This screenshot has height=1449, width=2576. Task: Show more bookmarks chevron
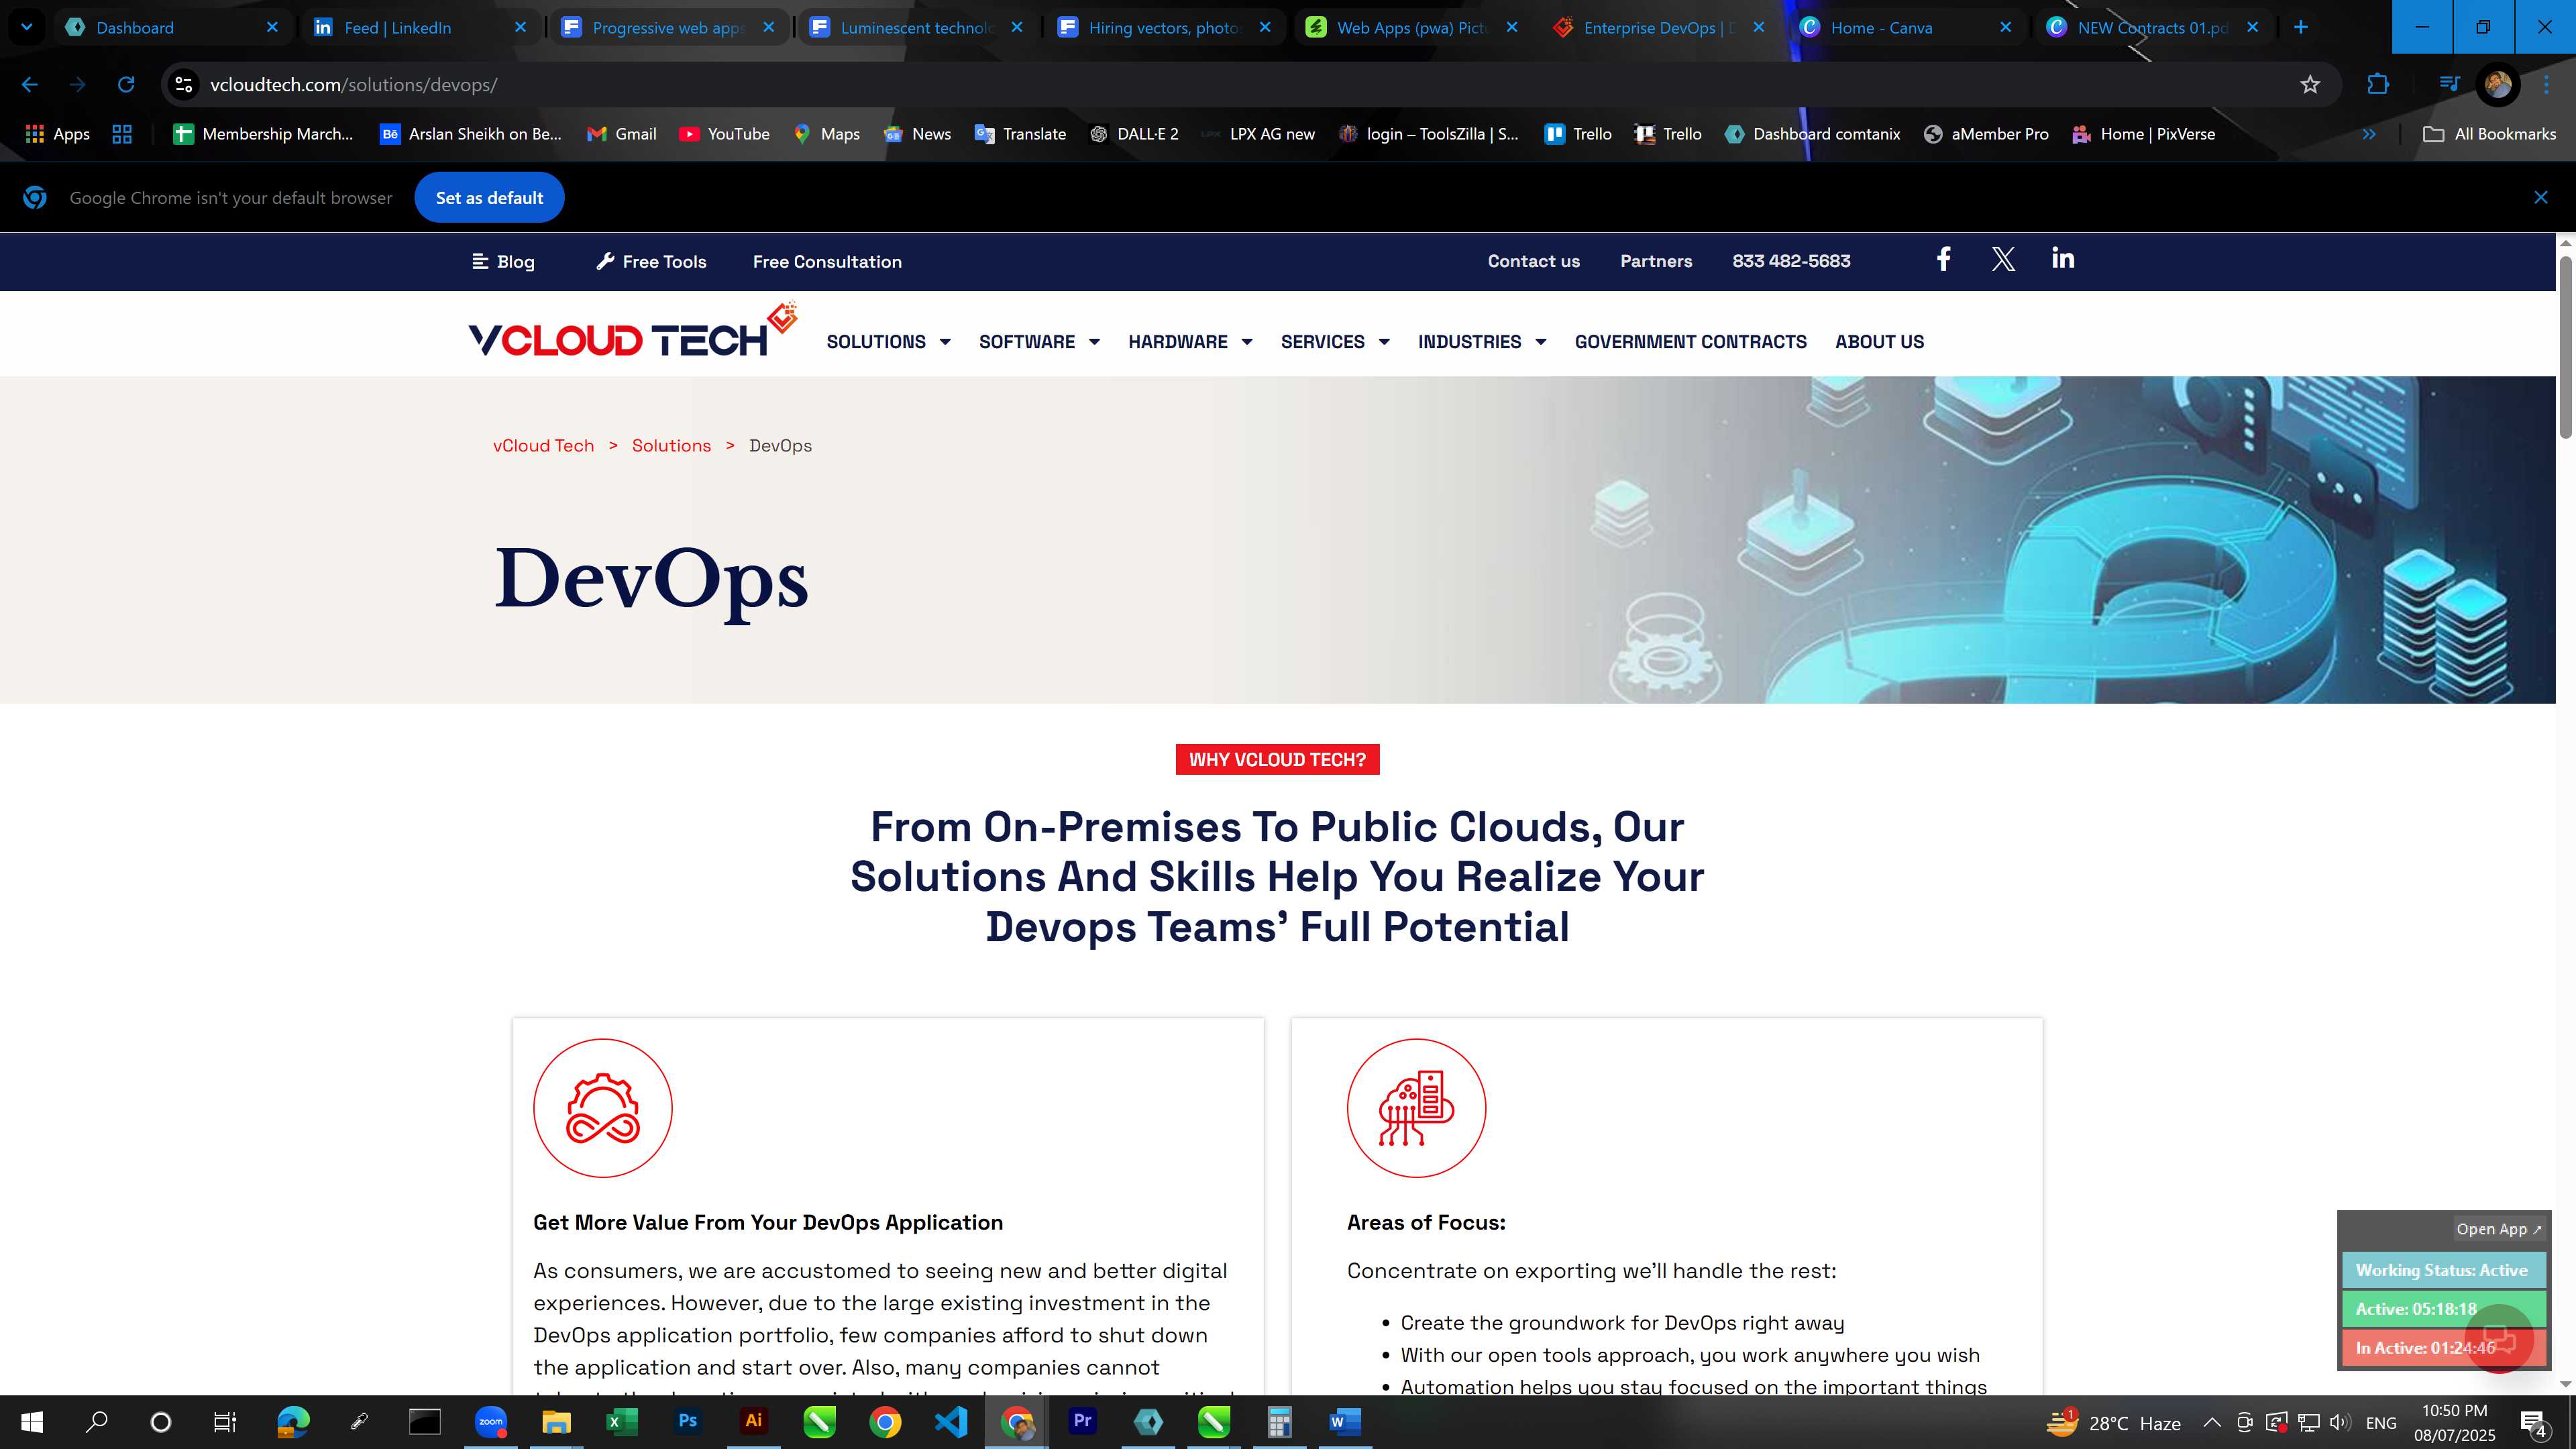pyautogui.click(x=2369, y=134)
